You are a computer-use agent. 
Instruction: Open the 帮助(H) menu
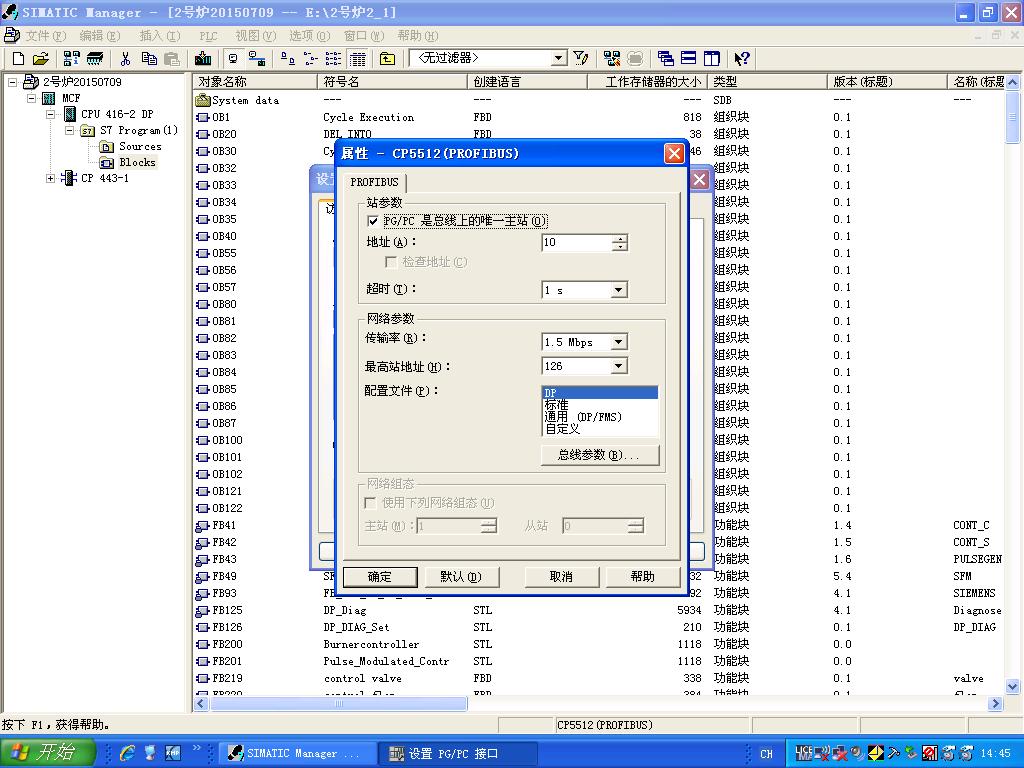pyautogui.click(x=417, y=36)
